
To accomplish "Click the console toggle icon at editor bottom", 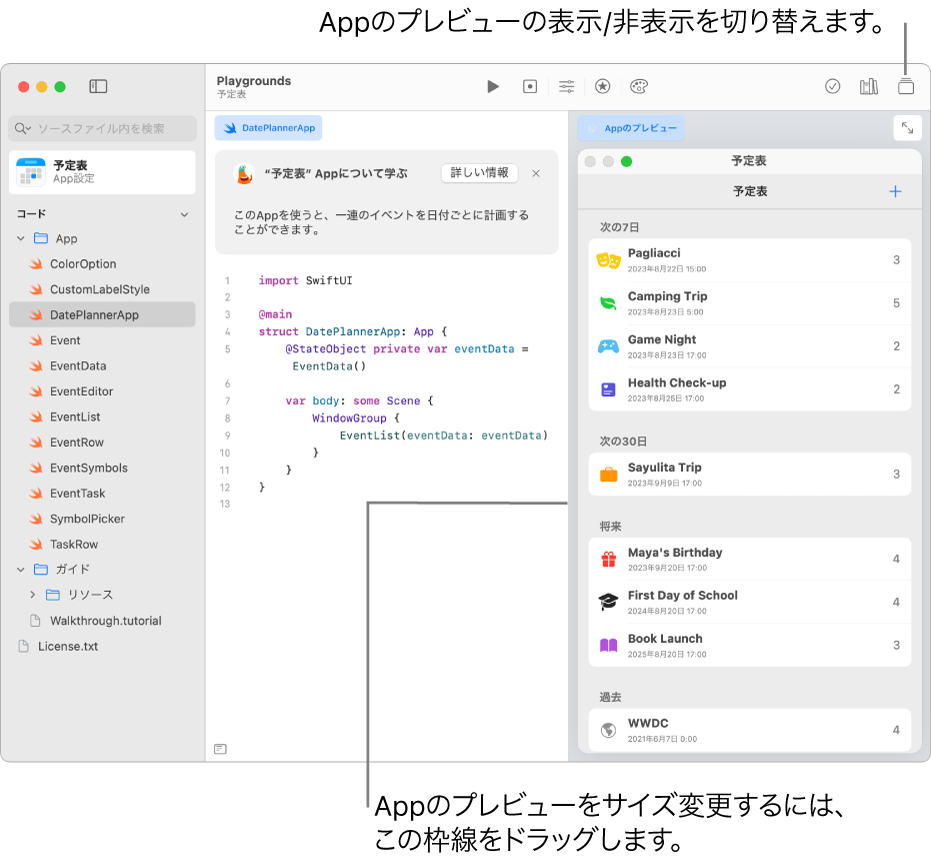I will click(x=220, y=749).
